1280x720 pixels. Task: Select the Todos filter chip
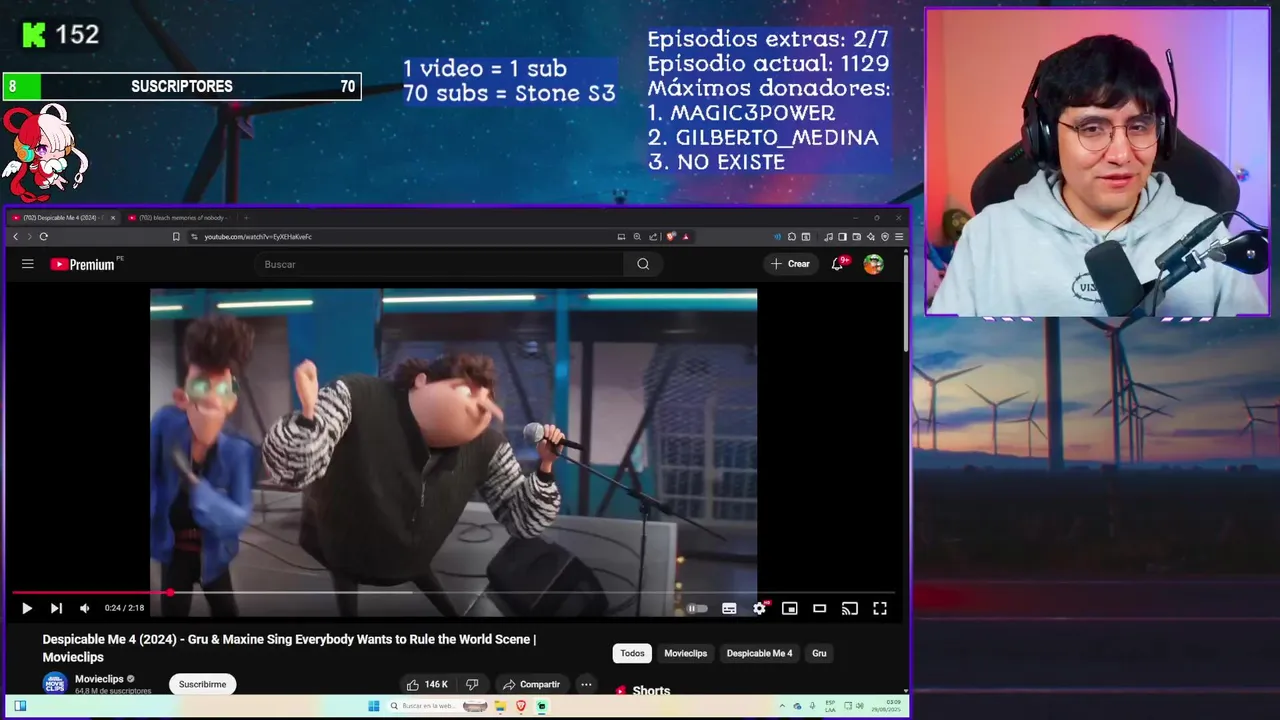click(632, 653)
